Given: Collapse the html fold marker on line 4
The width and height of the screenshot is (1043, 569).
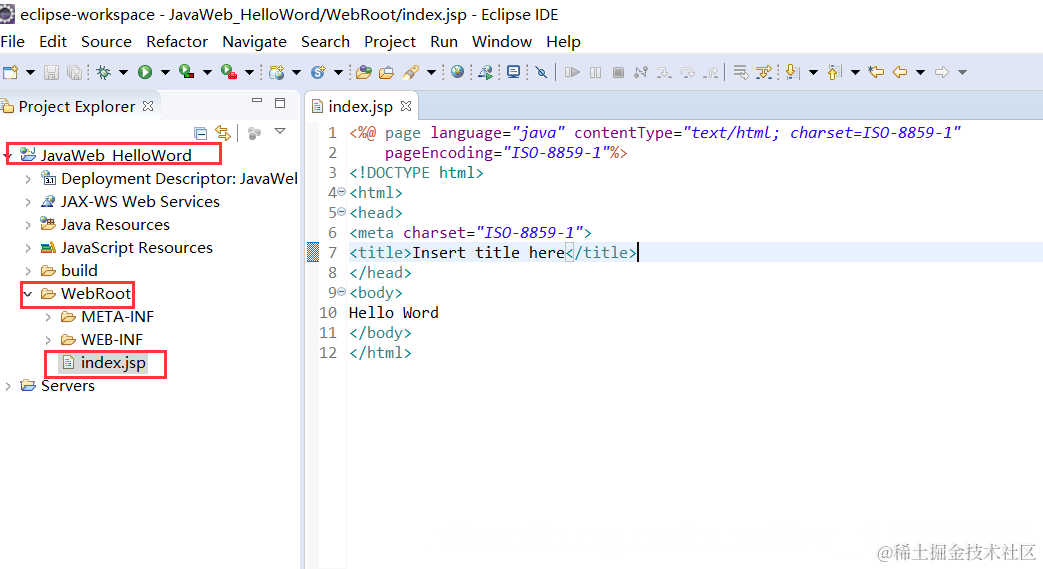Looking at the screenshot, I should (341, 192).
